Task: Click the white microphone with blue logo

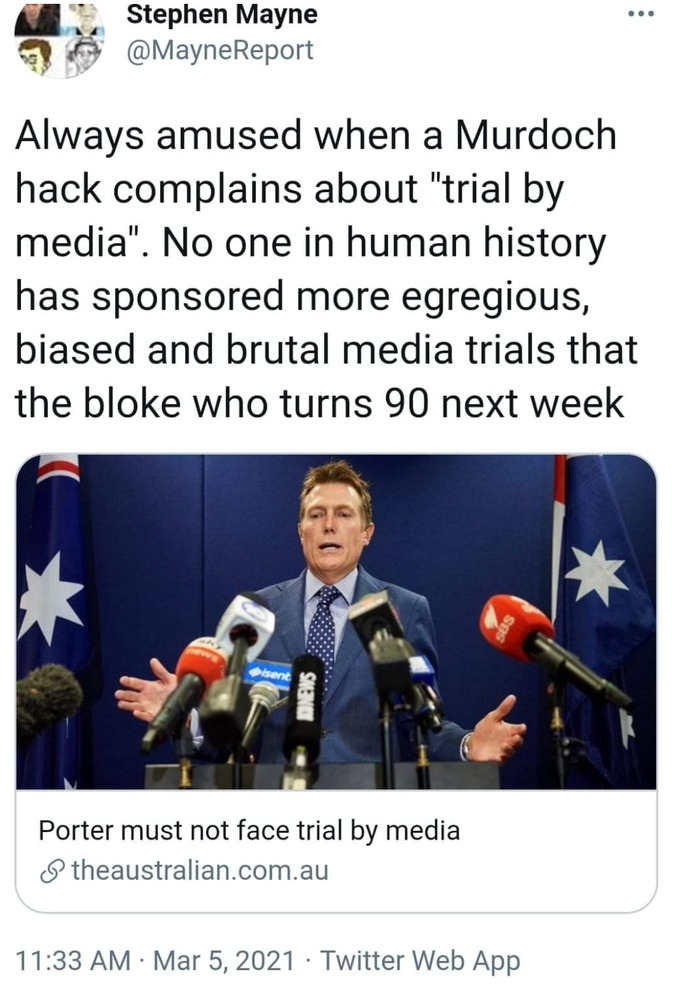Action: pyautogui.click(x=245, y=617)
